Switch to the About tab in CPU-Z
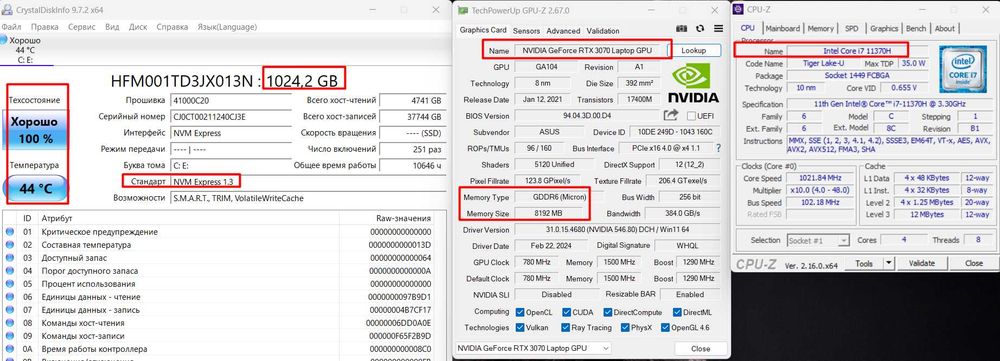This screenshot has height=361, width=1000. [x=945, y=28]
